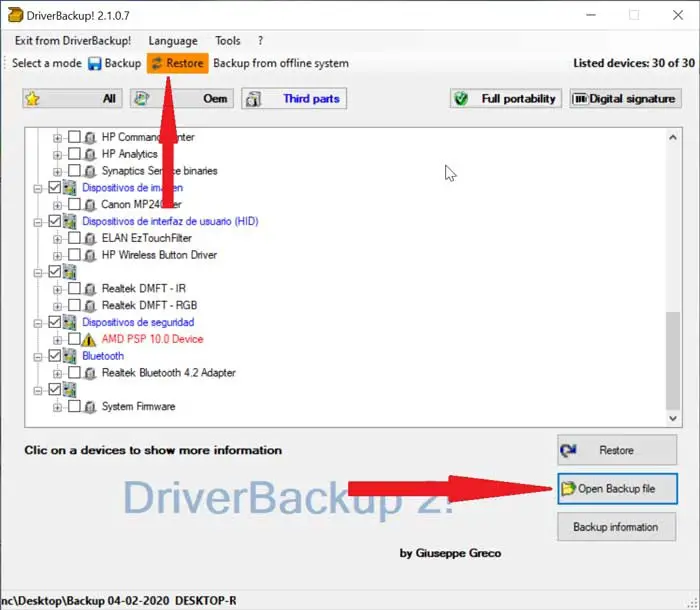Minimize the DriverBackup window
700x610 pixels.
(x=591, y=15)
